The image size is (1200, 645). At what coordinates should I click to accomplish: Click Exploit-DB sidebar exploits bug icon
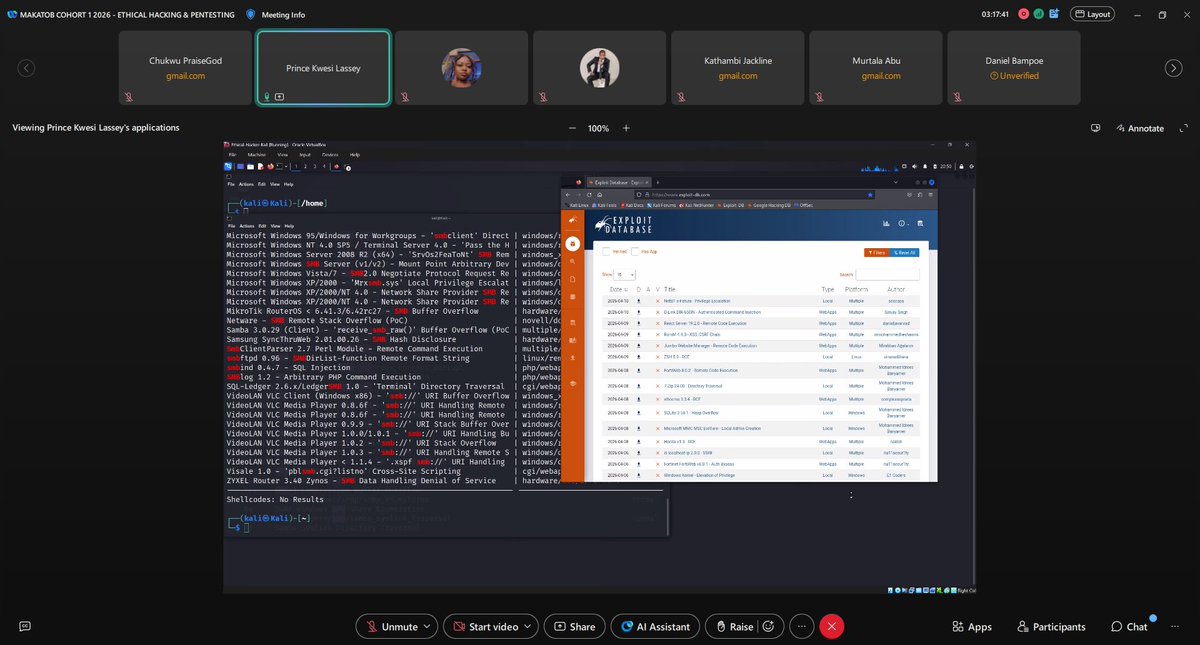pos(572,243)
